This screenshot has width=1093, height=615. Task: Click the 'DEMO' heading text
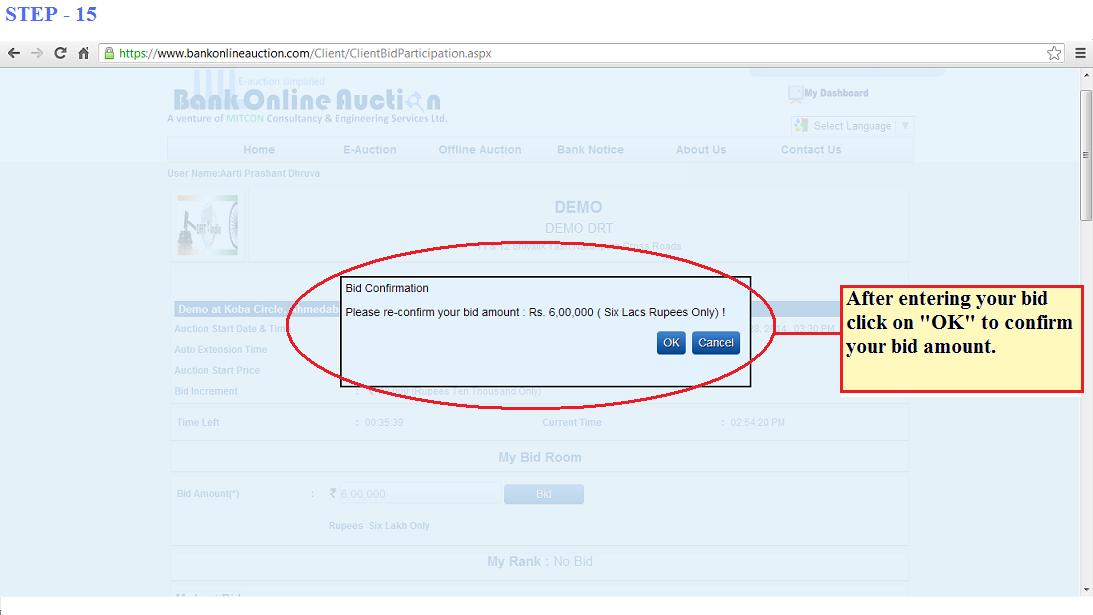coord(578,207)
